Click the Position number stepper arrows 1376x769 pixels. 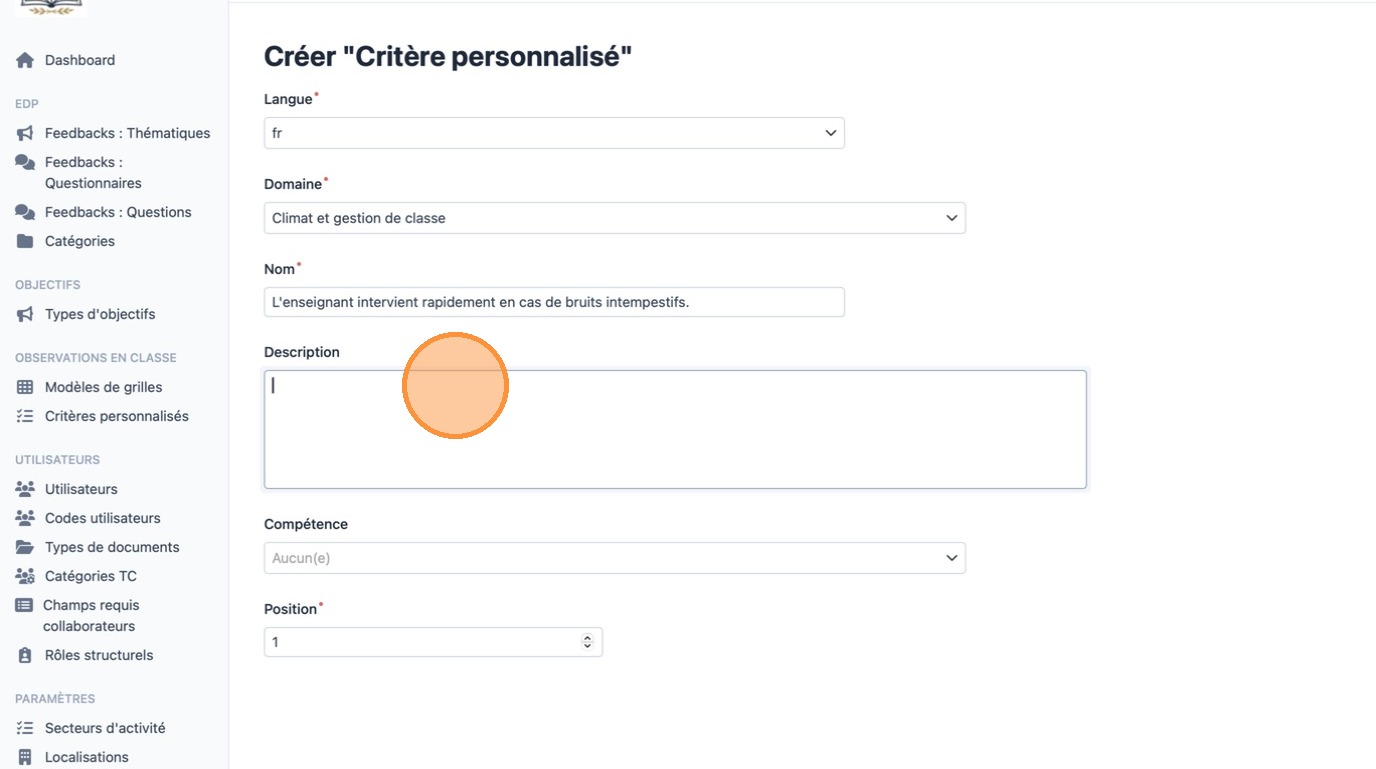tap(587, 642)
